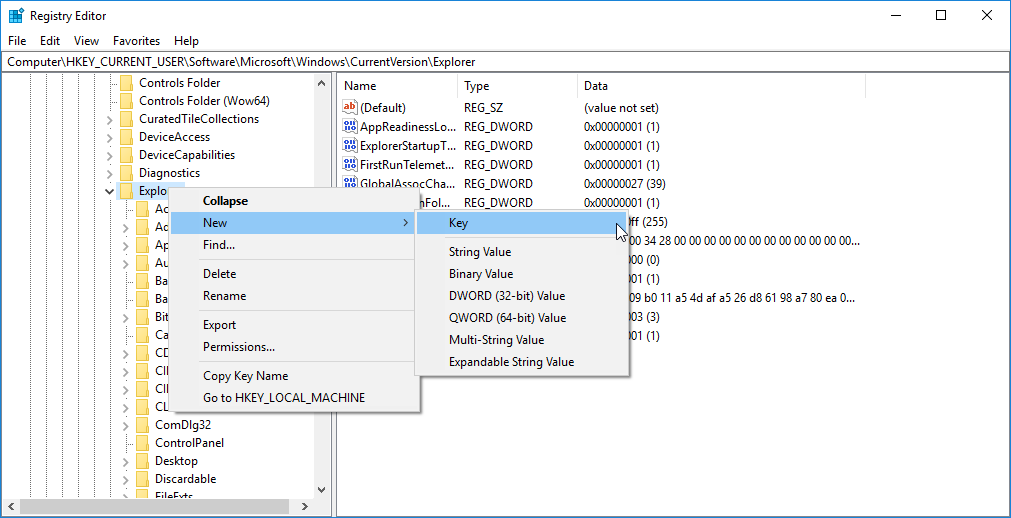Choose Permissions... in the context menu

pos(294,346)
